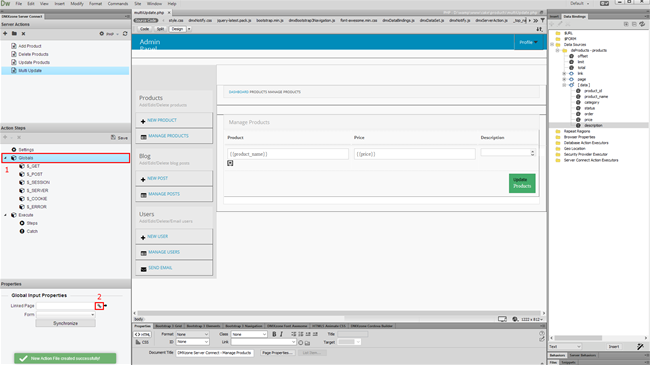Apply italic formatting in Properties inspector
650x365 pixels.
pyautogui.click(x=281, y=334)
